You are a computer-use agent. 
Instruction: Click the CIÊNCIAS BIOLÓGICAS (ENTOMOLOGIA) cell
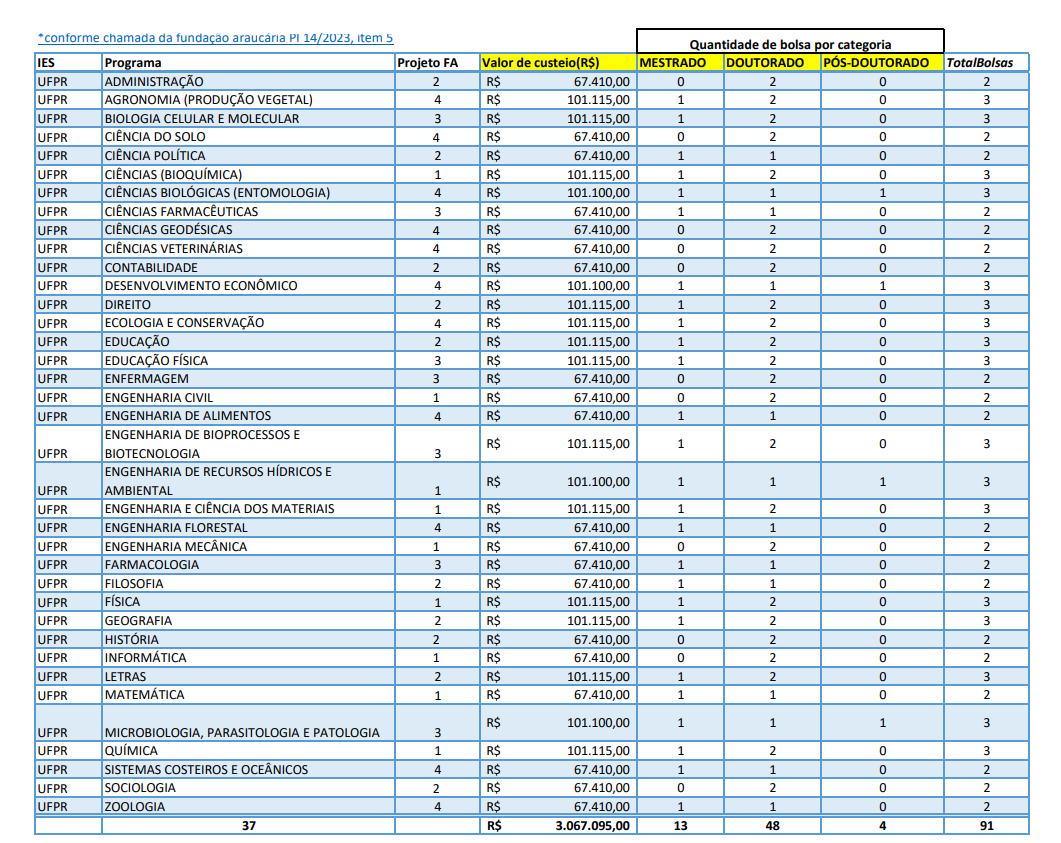pyautogui.click(x=248, y=193)
